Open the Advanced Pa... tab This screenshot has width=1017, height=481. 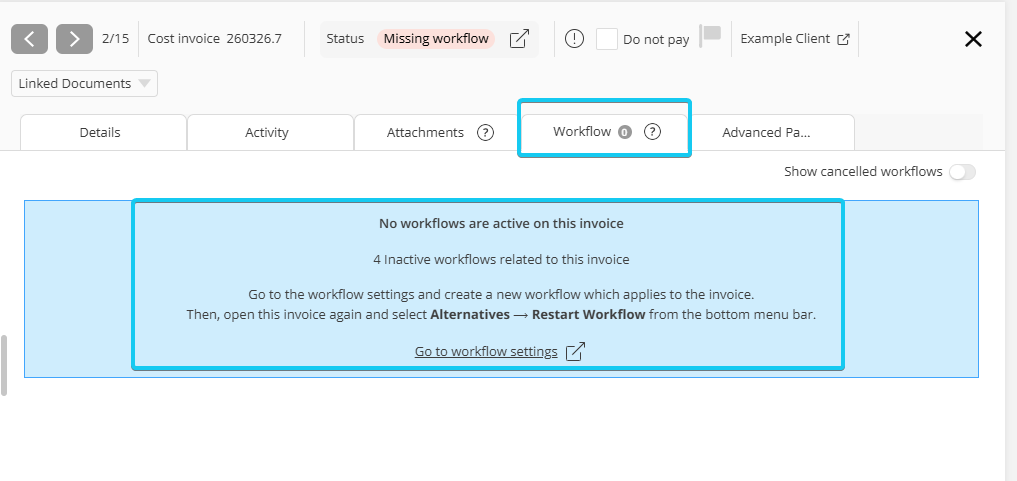click(x=771, y=132)
